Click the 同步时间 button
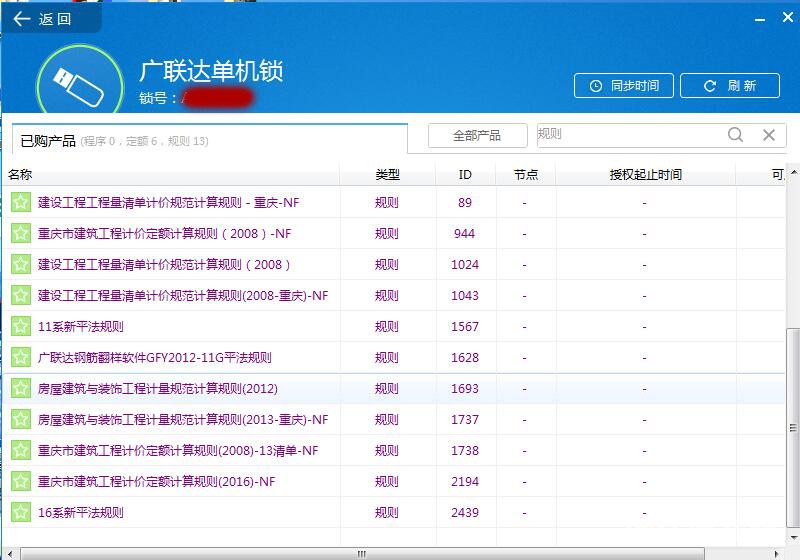 (623, 86)
